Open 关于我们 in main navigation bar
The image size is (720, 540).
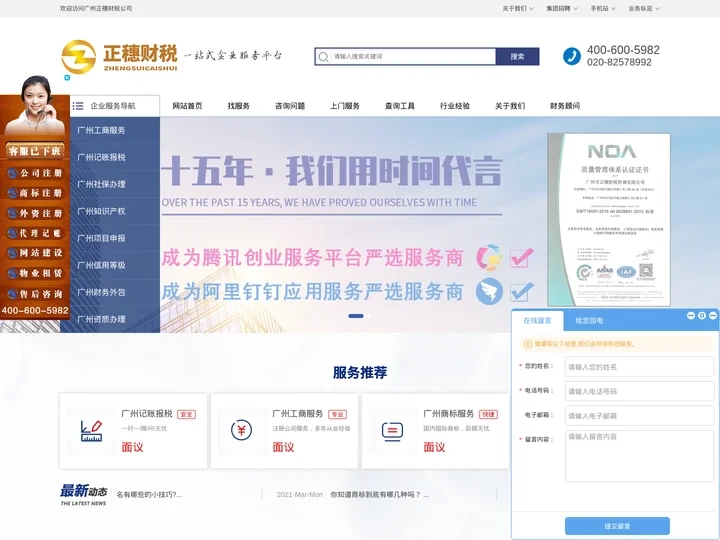click(510, 106)
